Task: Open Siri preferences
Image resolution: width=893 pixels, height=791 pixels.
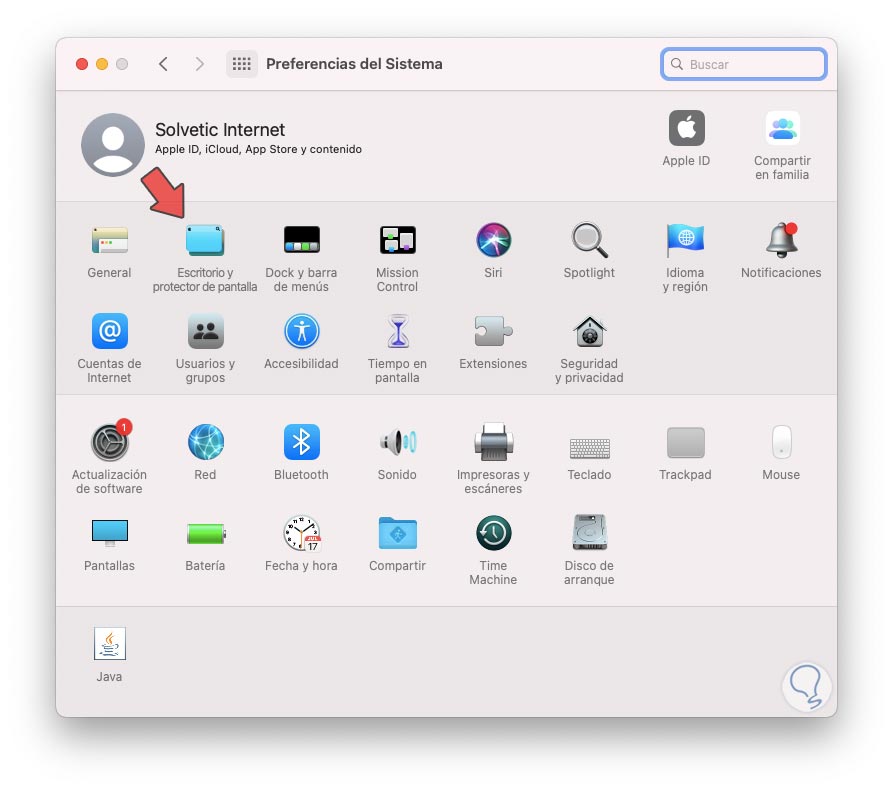Action: click(493, 240)
